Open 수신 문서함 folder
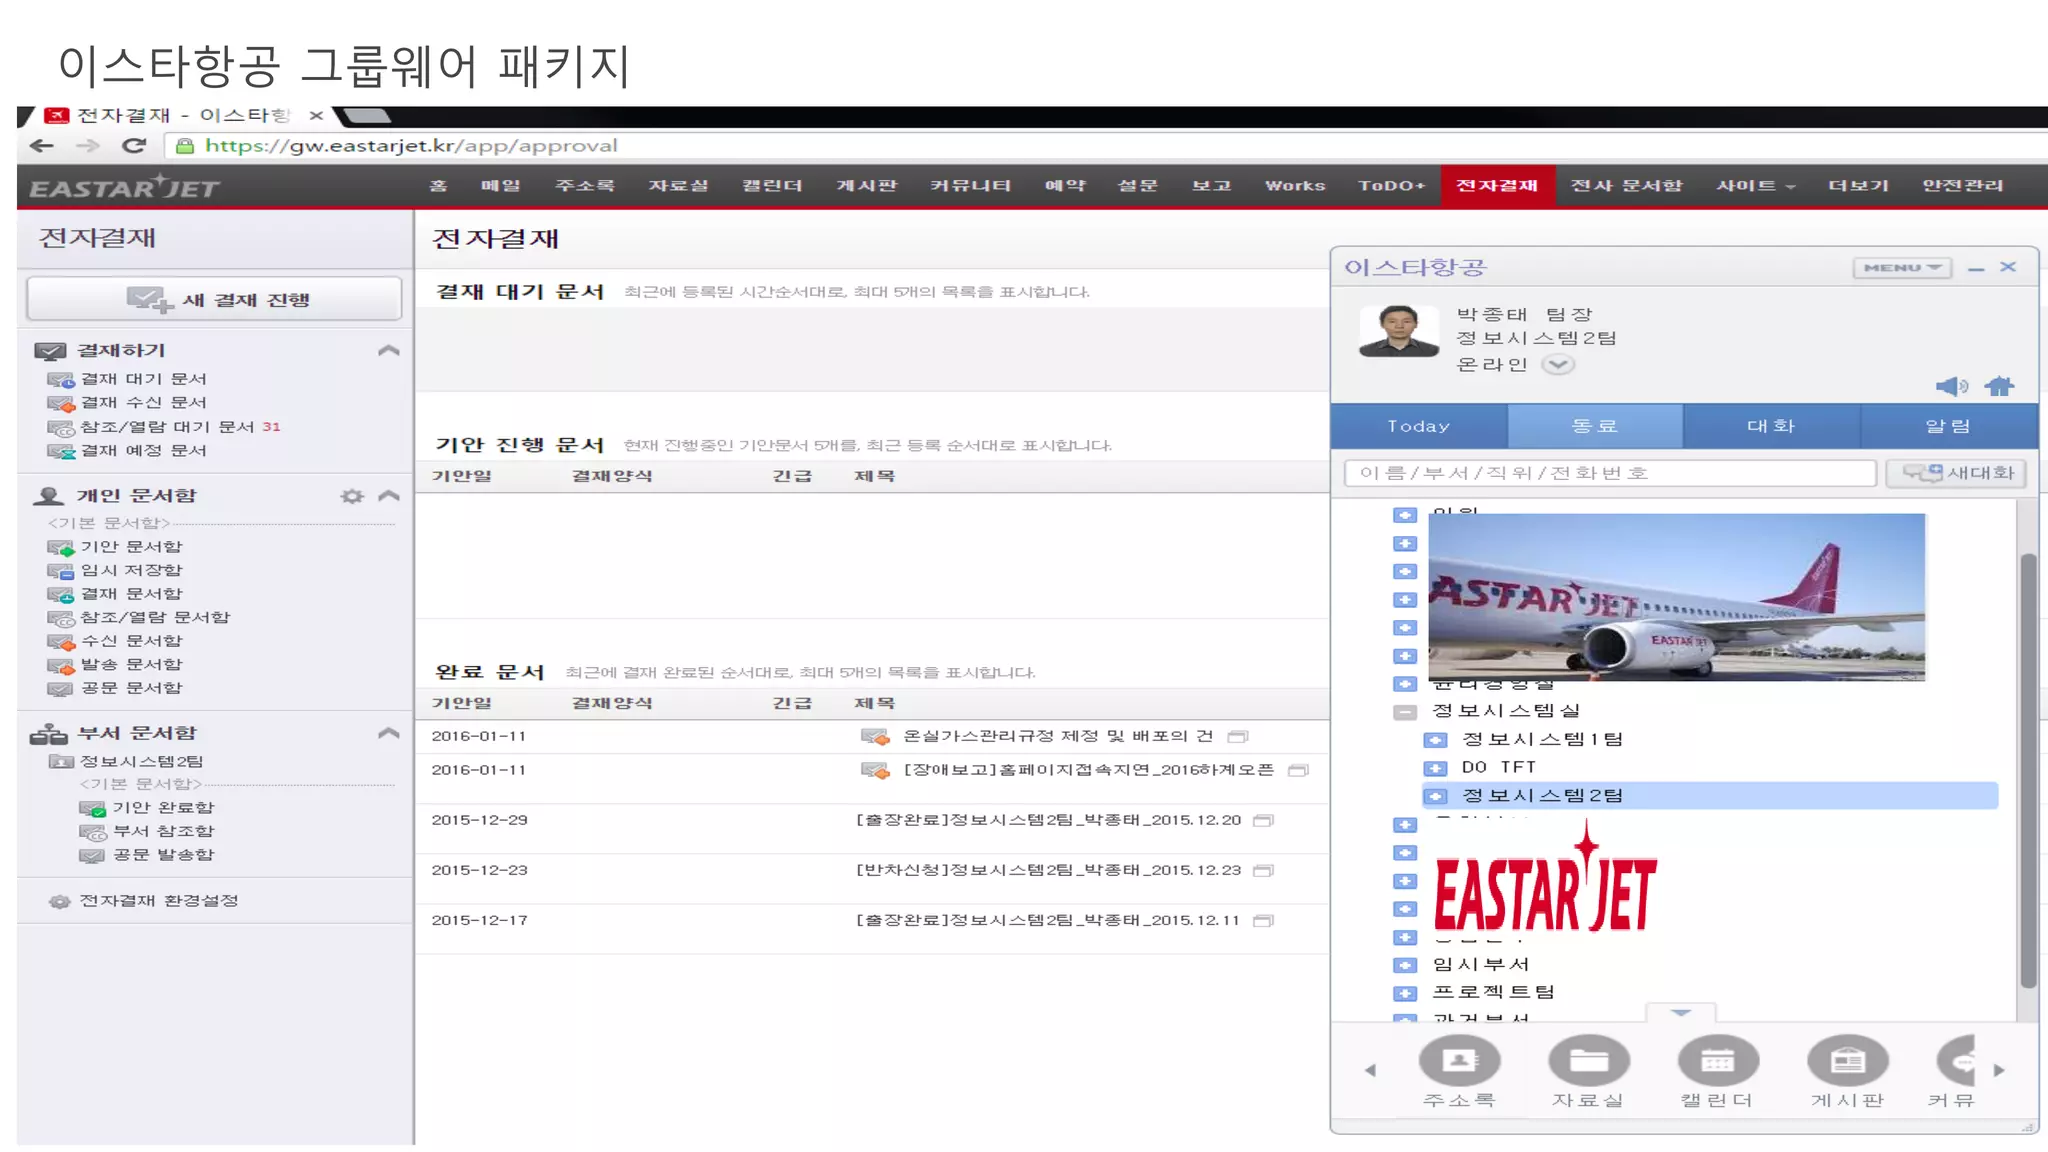 click(x=131, y=641)
